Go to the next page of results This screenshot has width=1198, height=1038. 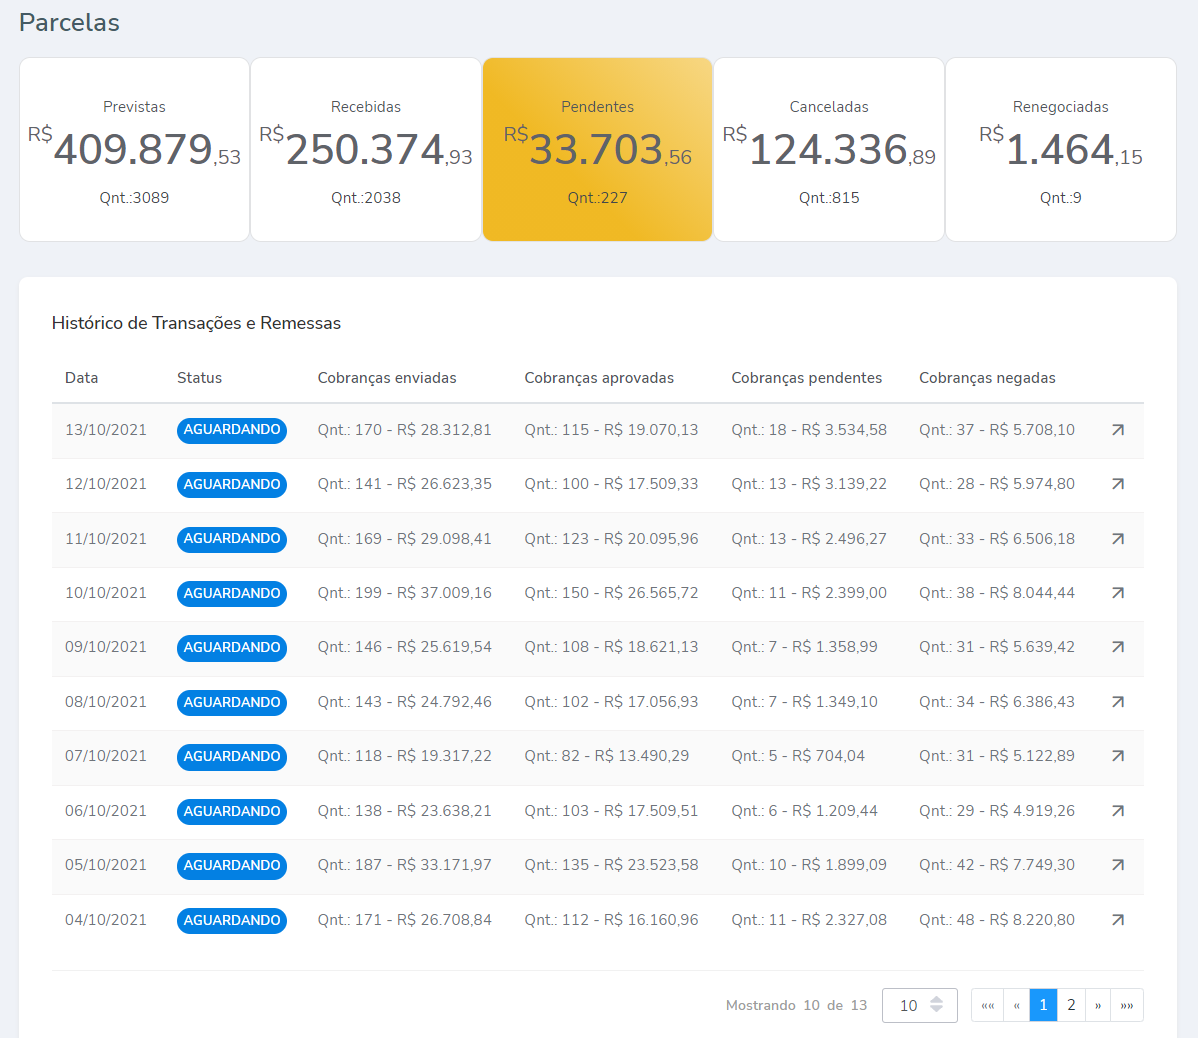tap(1098, 1005)
